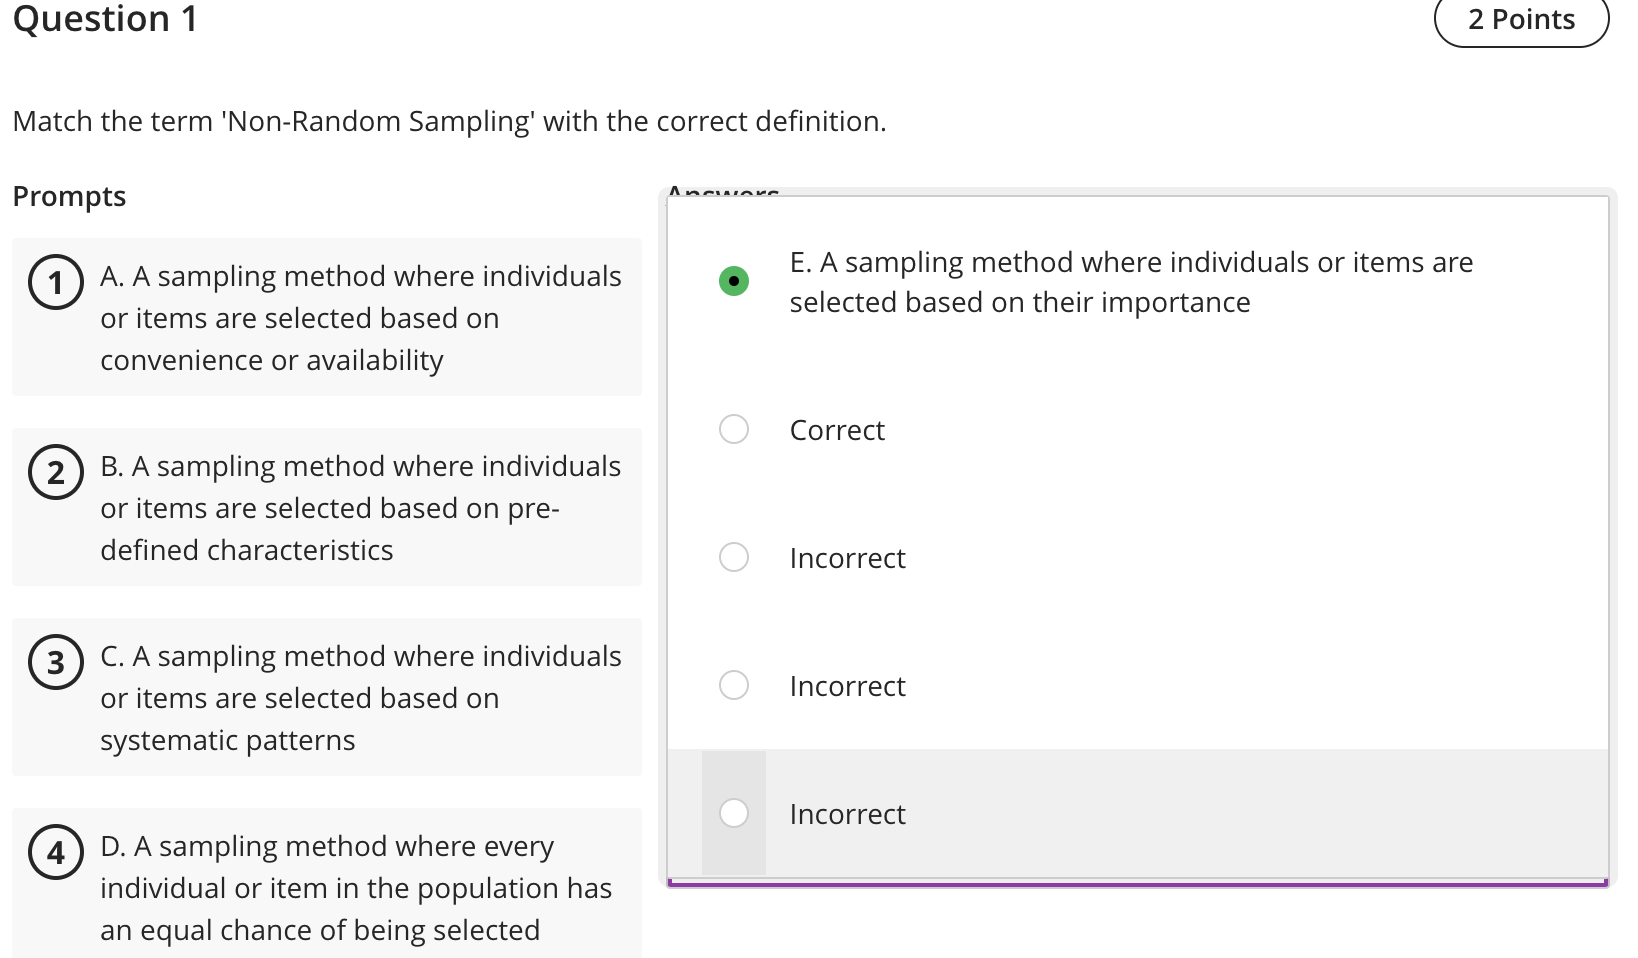Viewport: 1638px width, 958px height.
Task: Click the 'Prompts' header label
Action: (x=69, y=196)
